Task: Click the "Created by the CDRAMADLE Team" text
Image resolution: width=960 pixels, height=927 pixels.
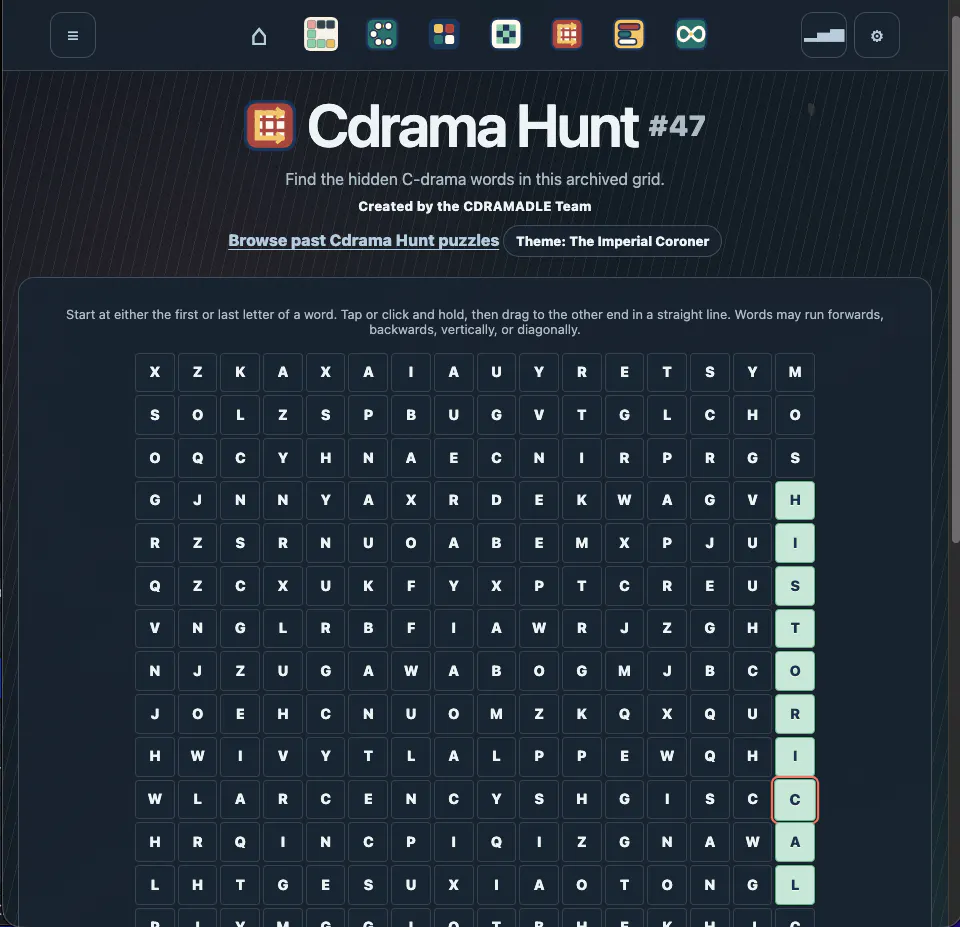Action: pos(475,206)
